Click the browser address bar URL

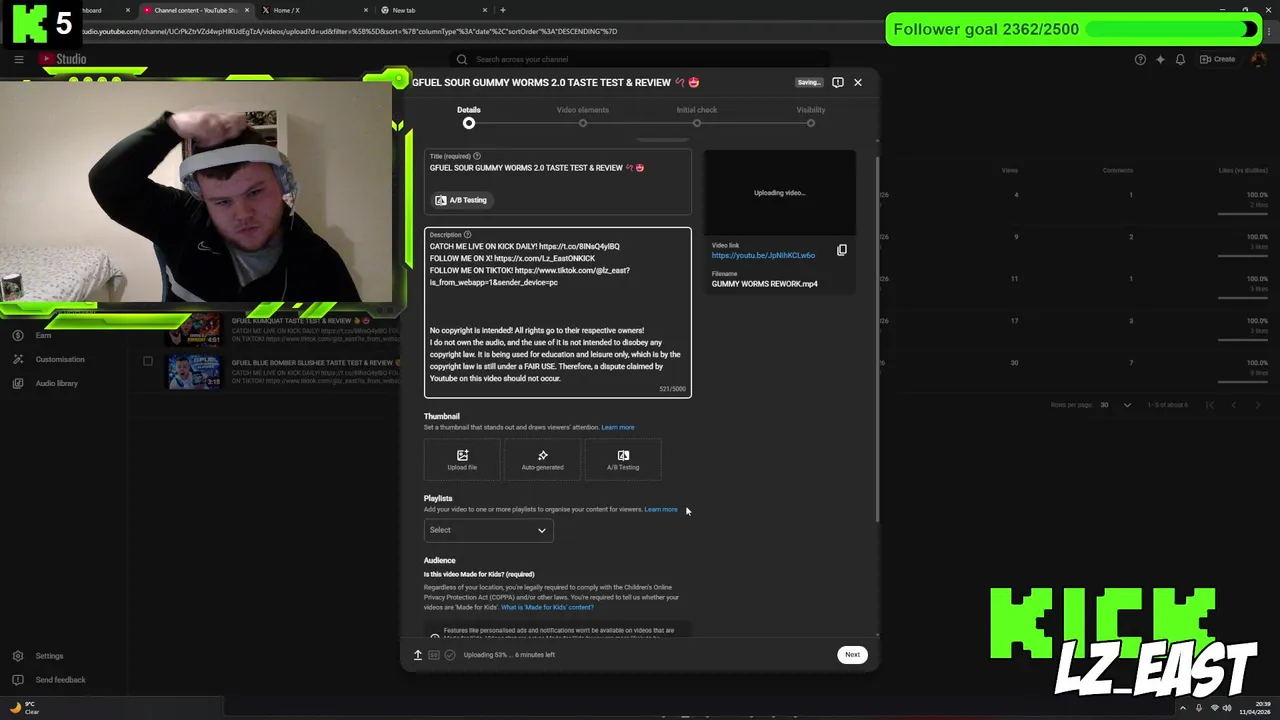point(350,31)
